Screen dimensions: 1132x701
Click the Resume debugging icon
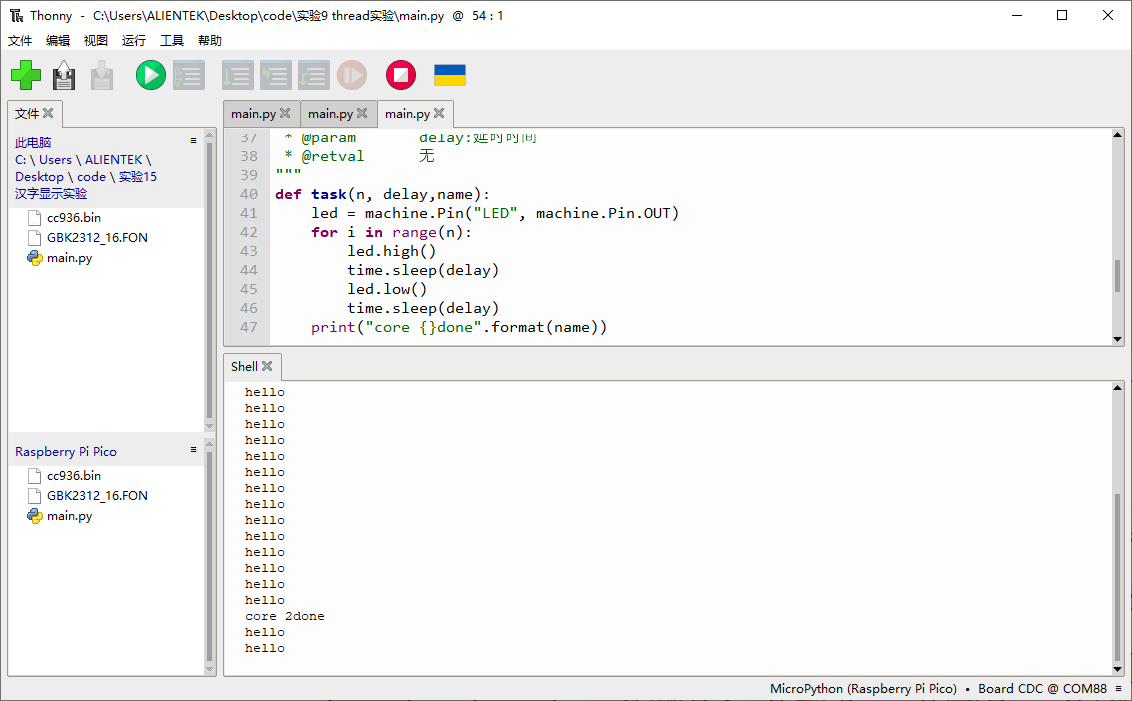click(x=352, y=75)
